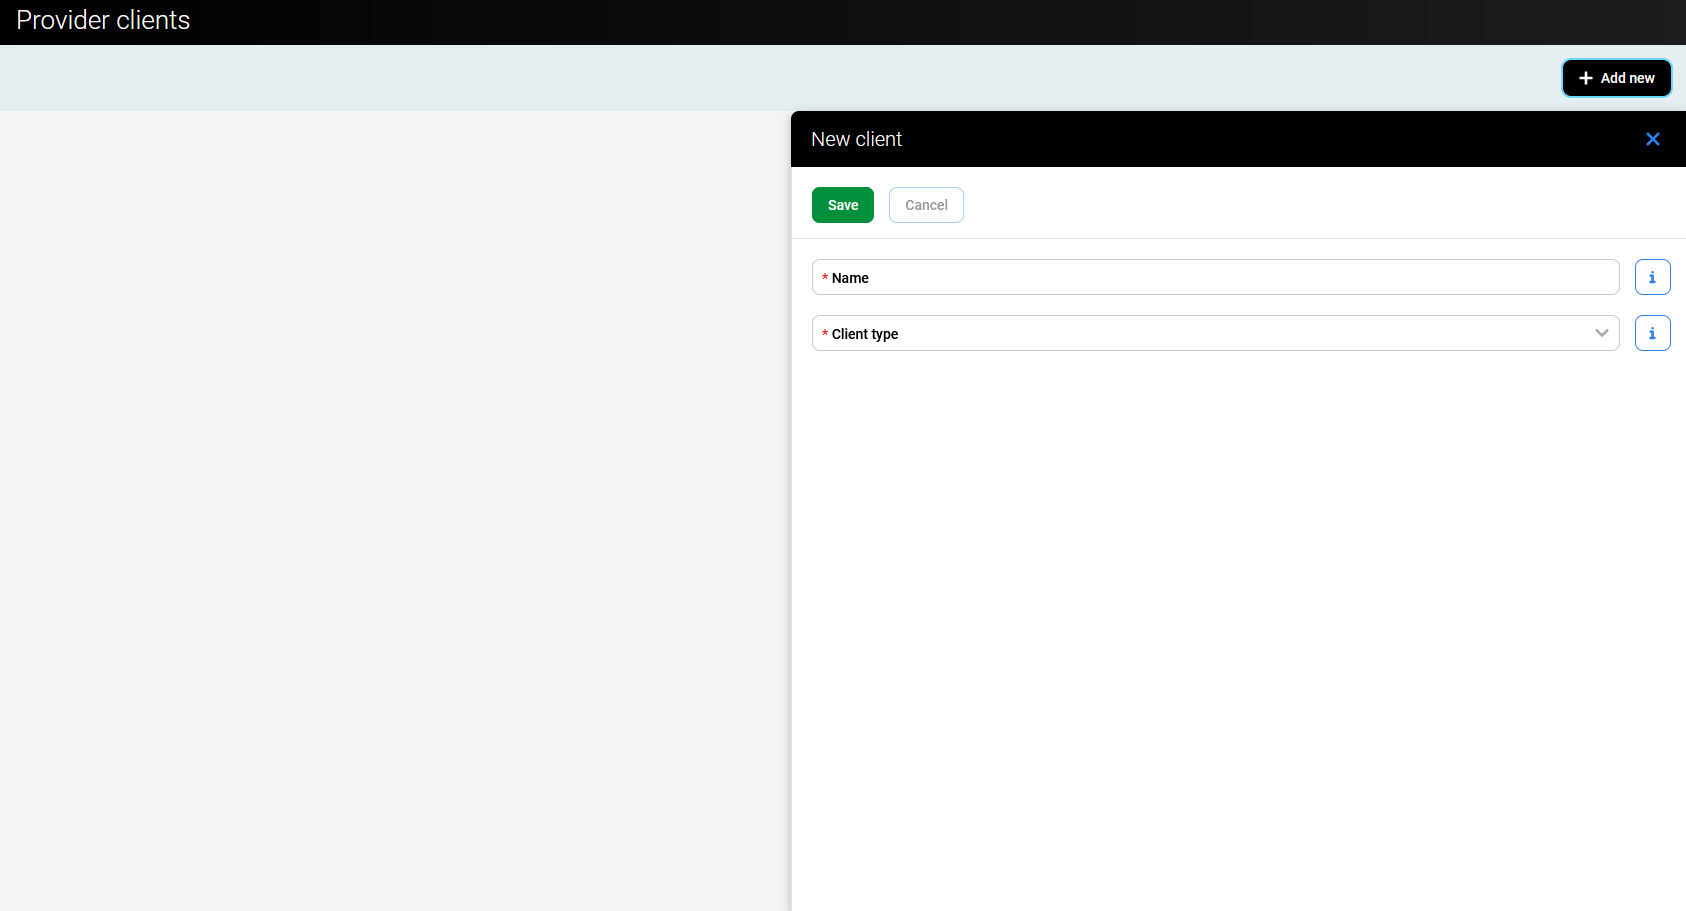Screen dimensions: 1686x911
Task: Click the Add new button
Action: [x=1616, y=78]
